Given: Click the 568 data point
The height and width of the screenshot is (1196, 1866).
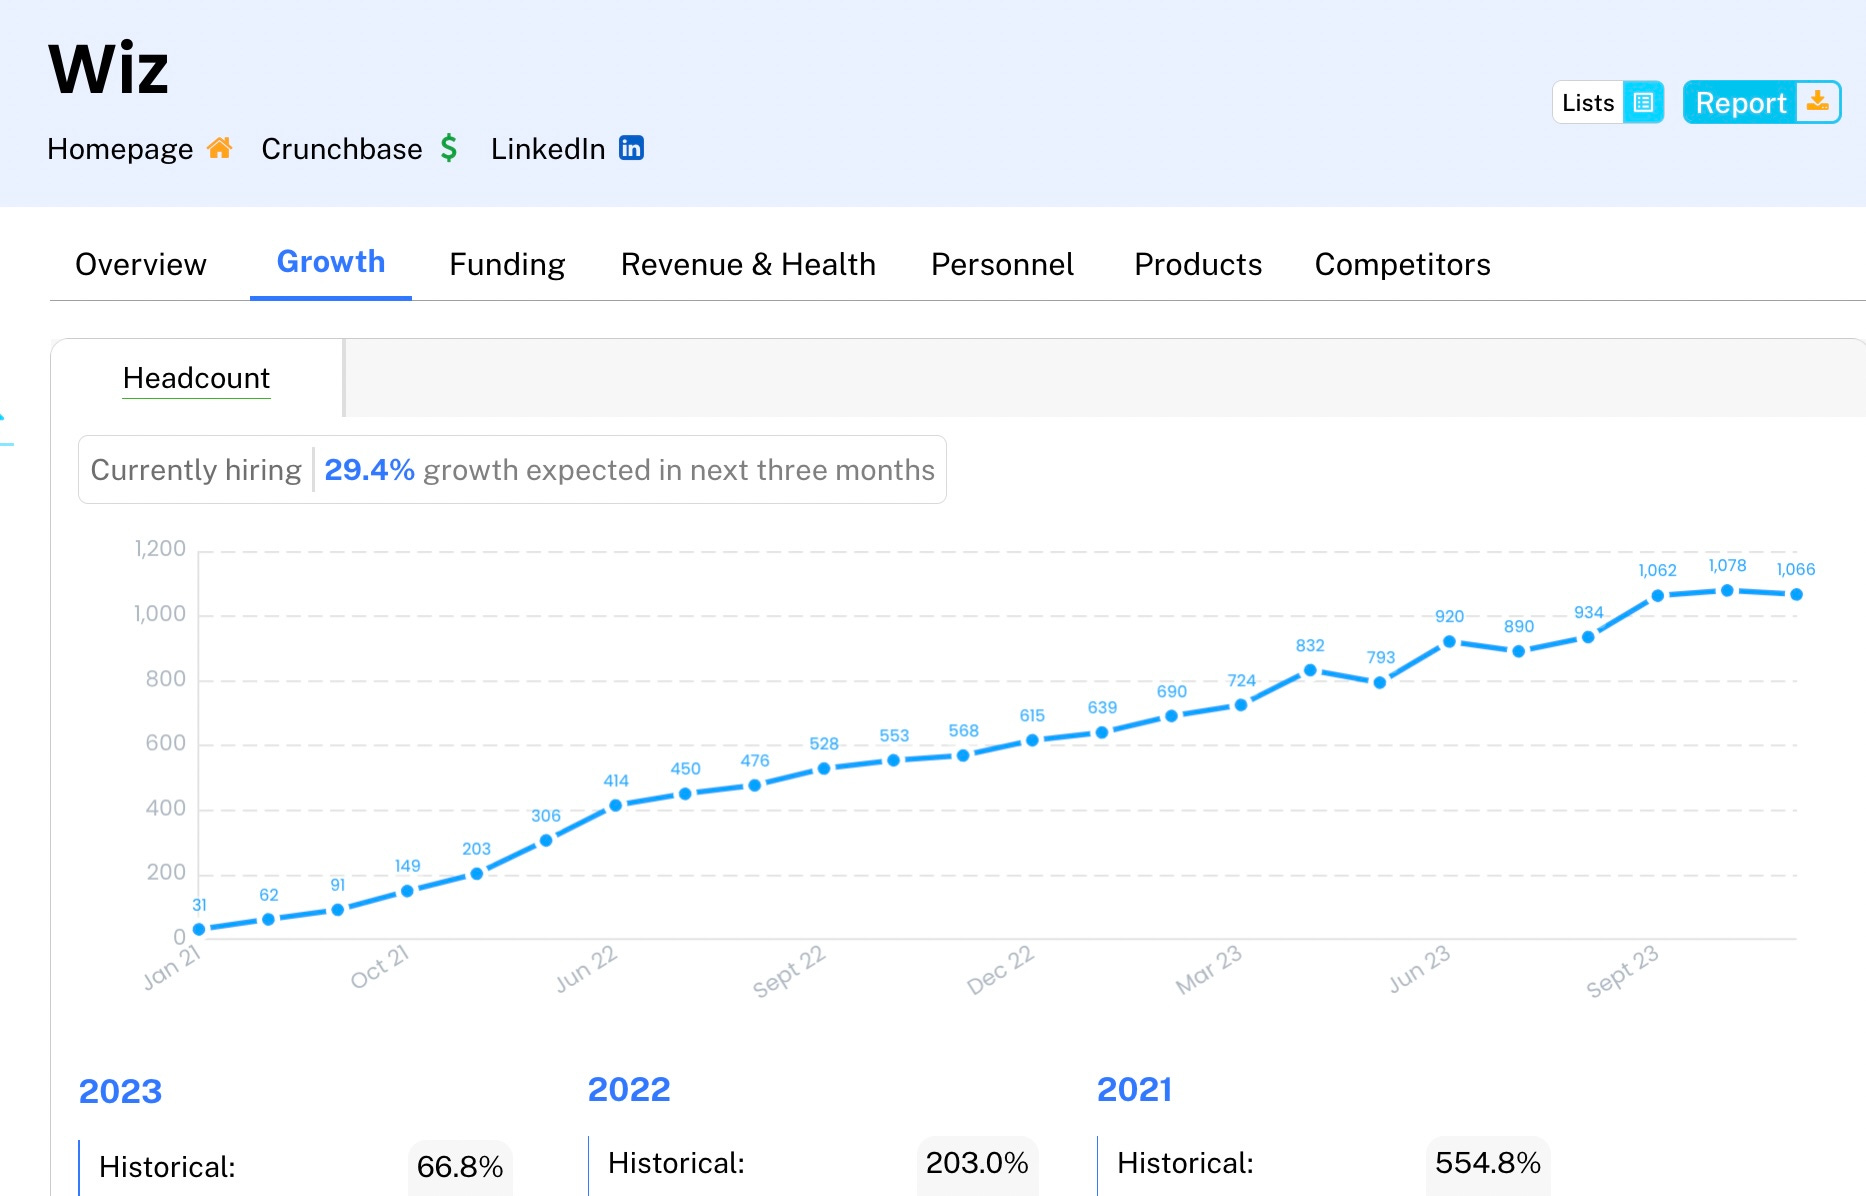Looking at the screenshot, I should click(x=963, y=756).
